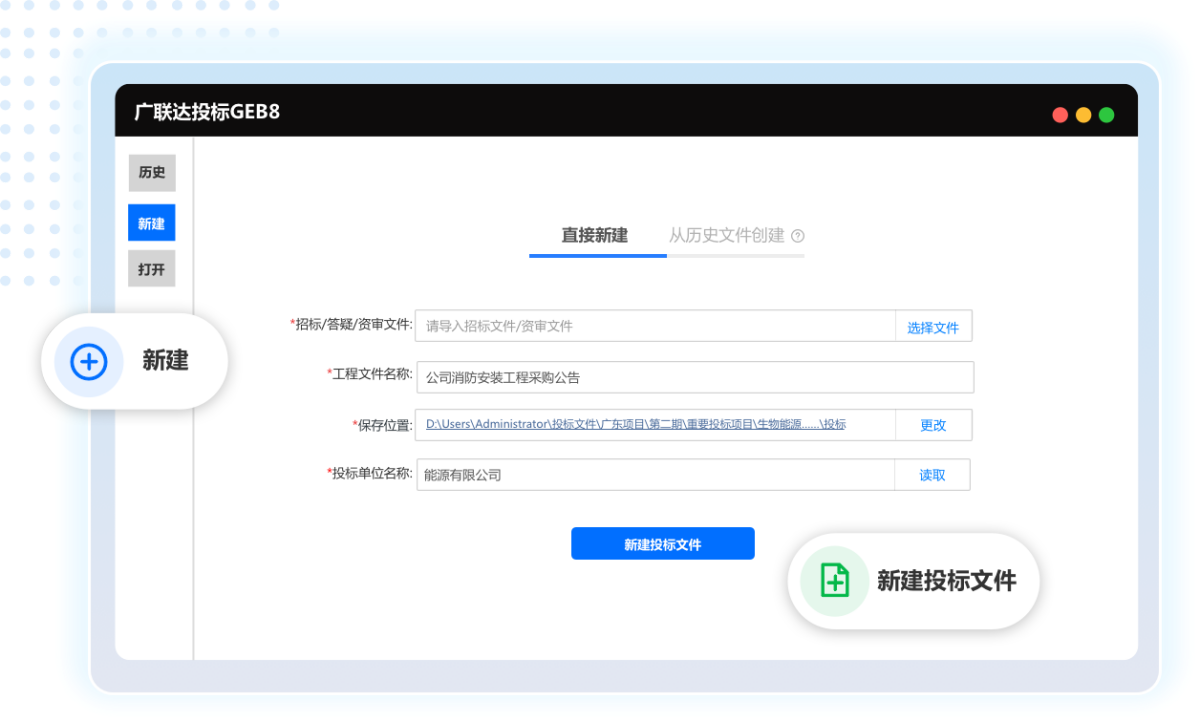Click the blue plus 新建 icon
The image size is (1200, 722).
pyautogui.click(x=88, y=361)
